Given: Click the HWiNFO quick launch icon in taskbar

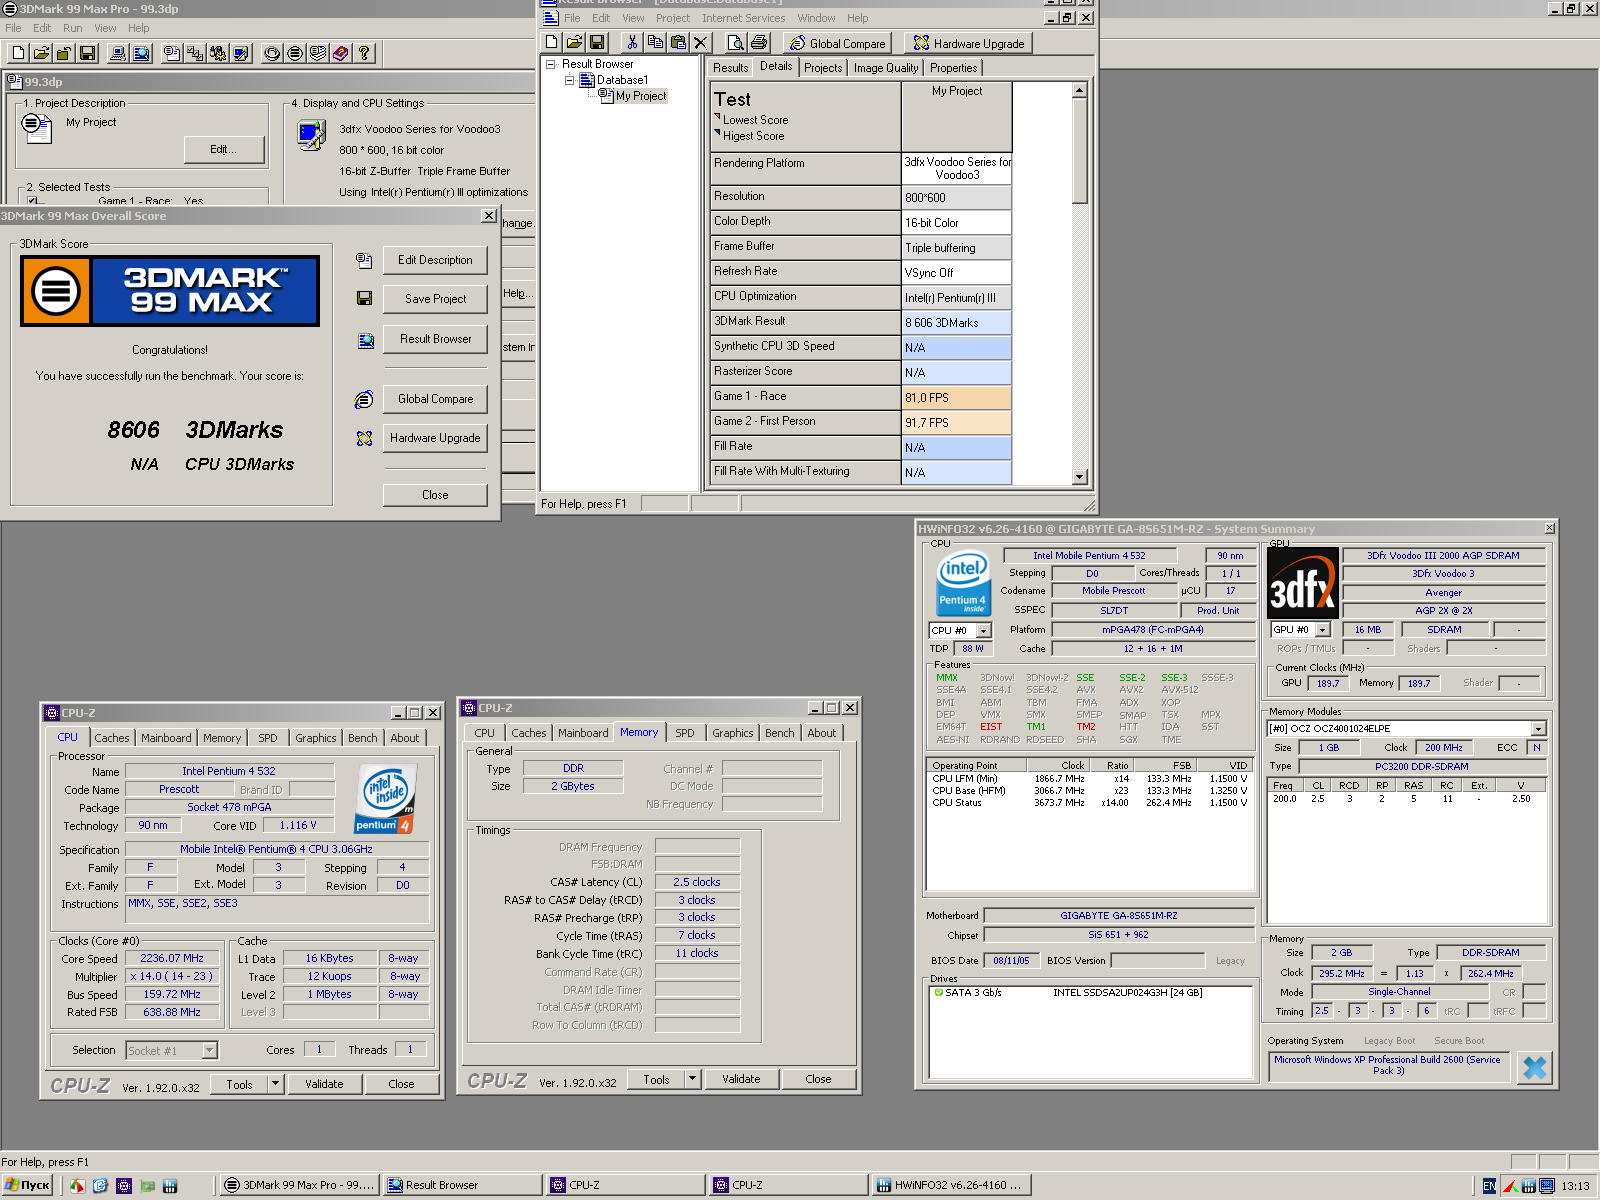Looking at the screenshot, I should click(170, 1185).
